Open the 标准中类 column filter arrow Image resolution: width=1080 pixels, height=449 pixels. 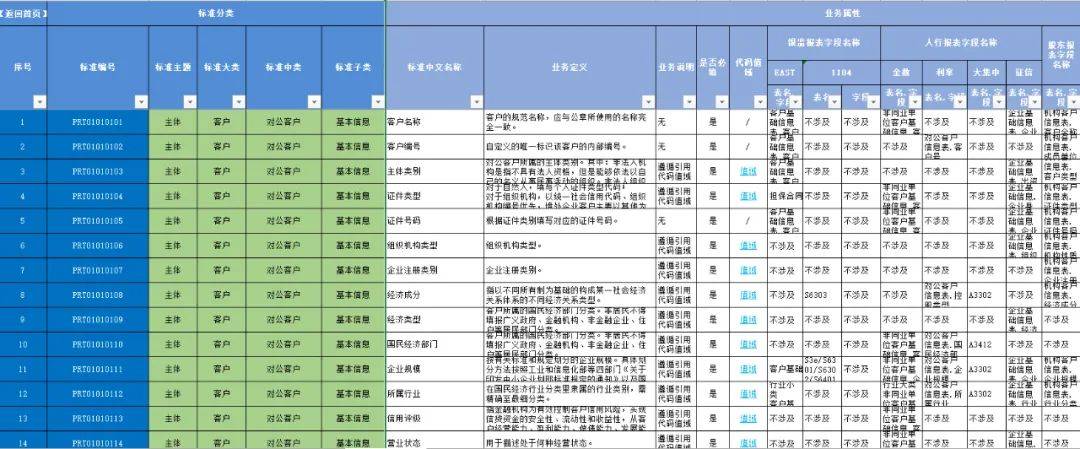click(314, 102)
